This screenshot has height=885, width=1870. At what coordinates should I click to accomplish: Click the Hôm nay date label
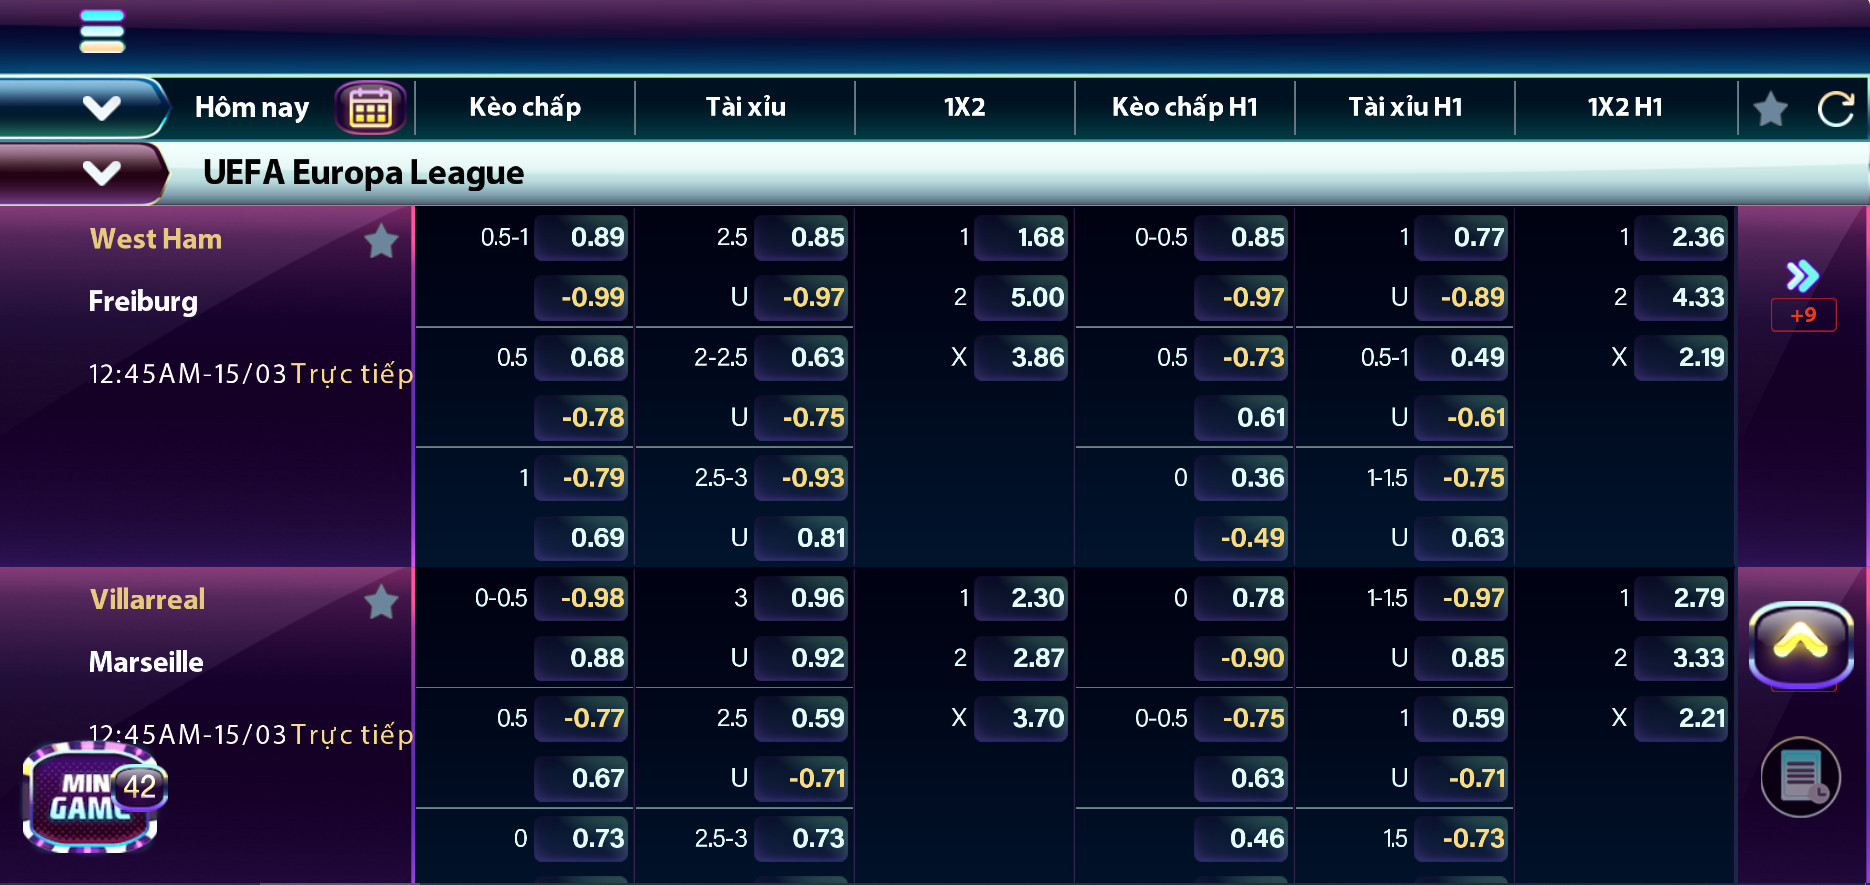(x=252, y=107)
